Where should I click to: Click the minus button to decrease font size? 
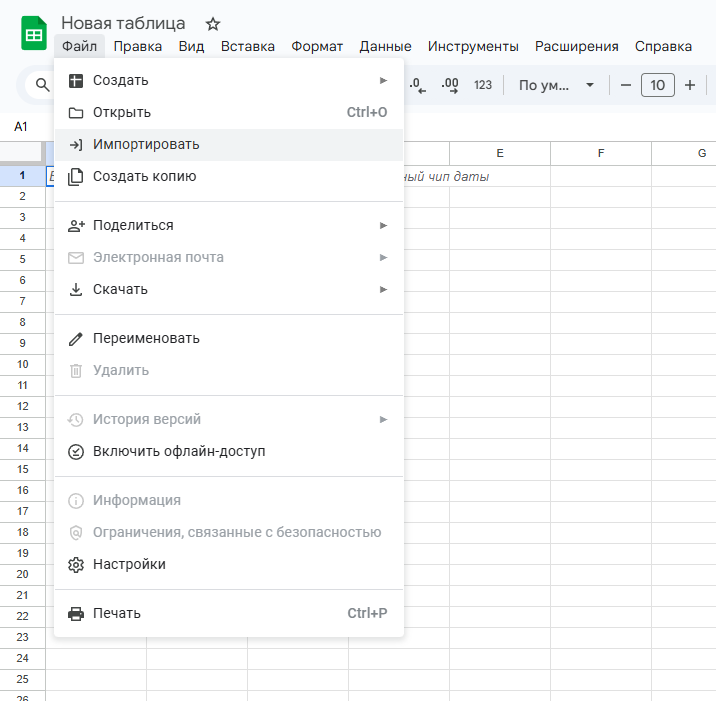(626, 85)
